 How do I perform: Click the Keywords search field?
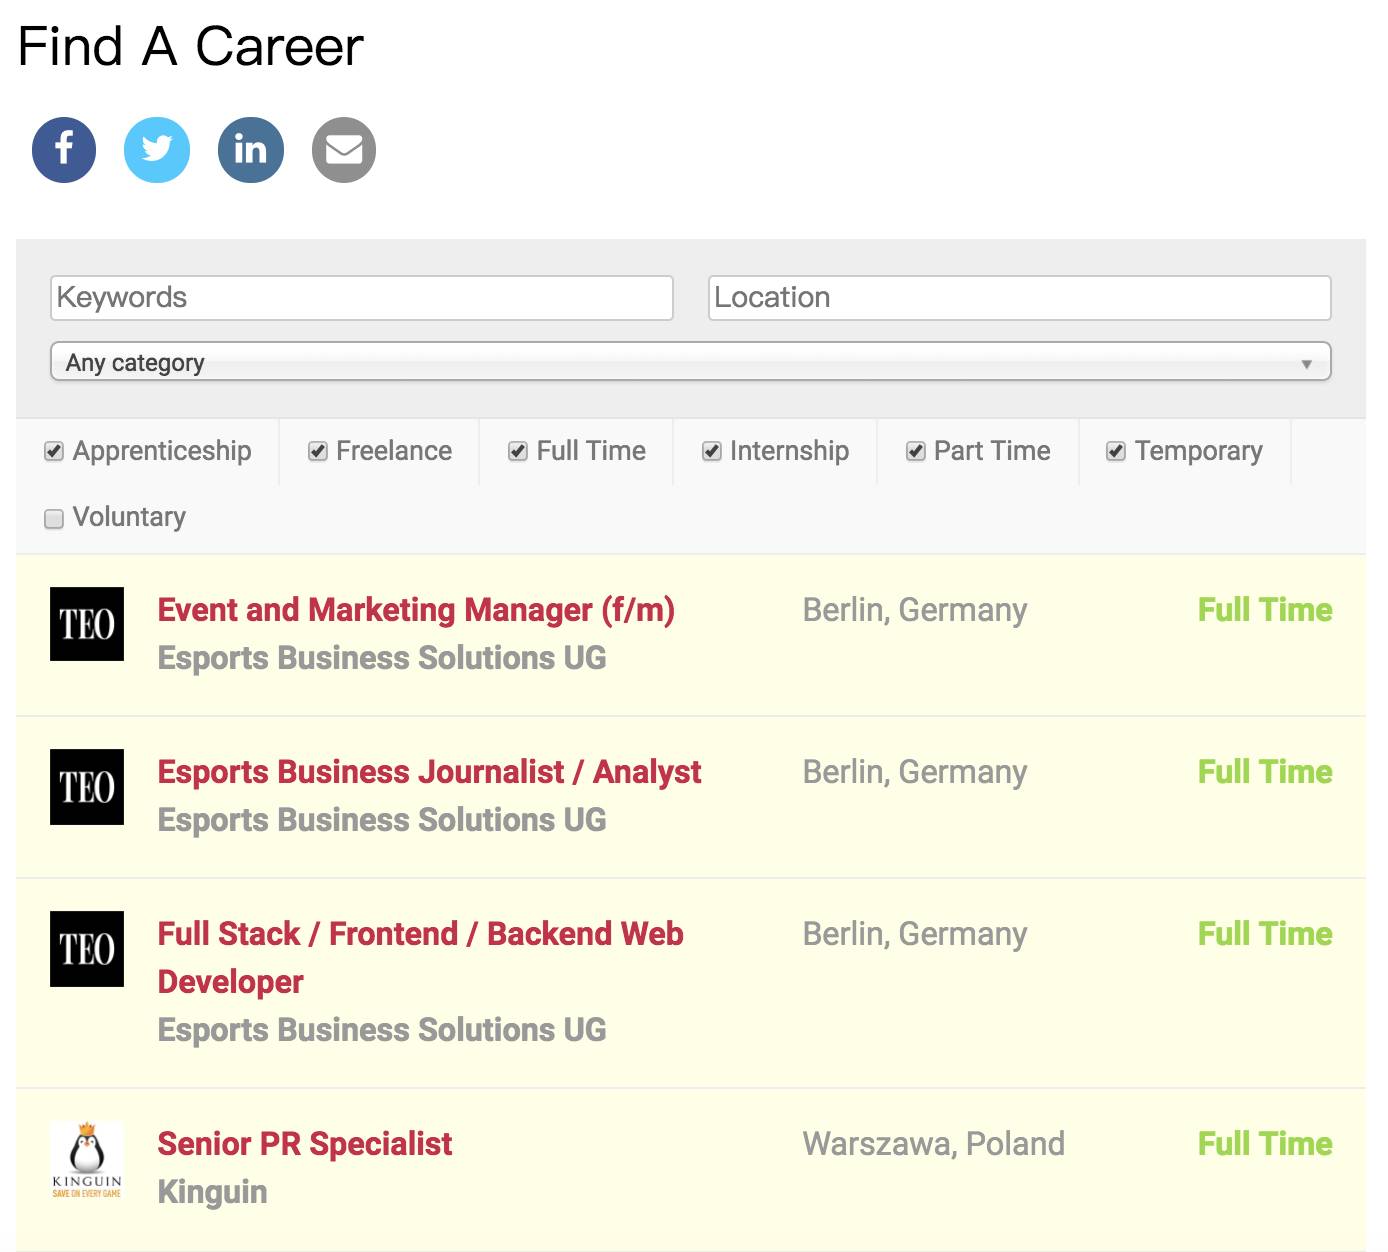point(361,298)
